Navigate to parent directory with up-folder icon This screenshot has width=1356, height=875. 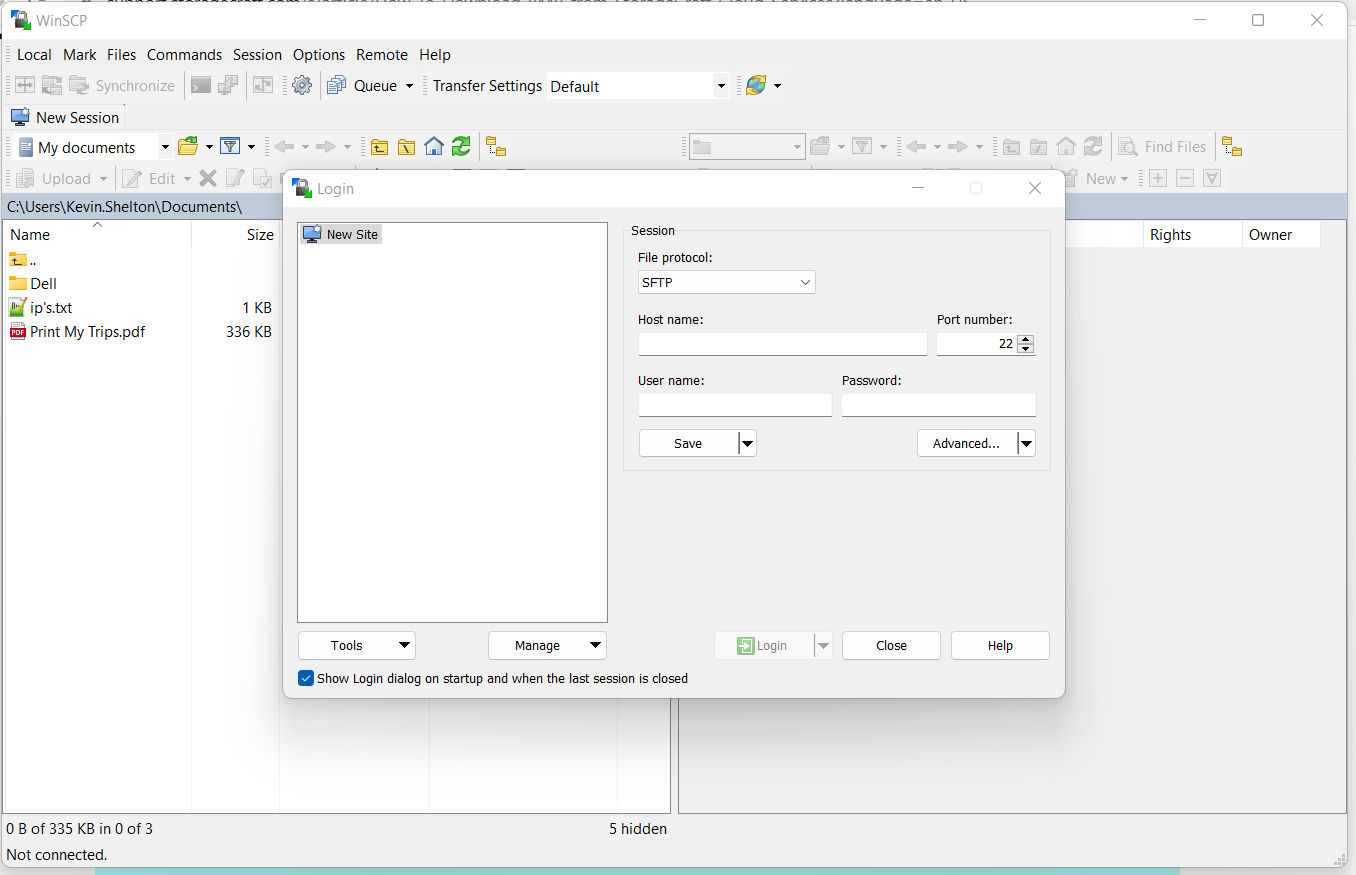[x=379, y=146]
